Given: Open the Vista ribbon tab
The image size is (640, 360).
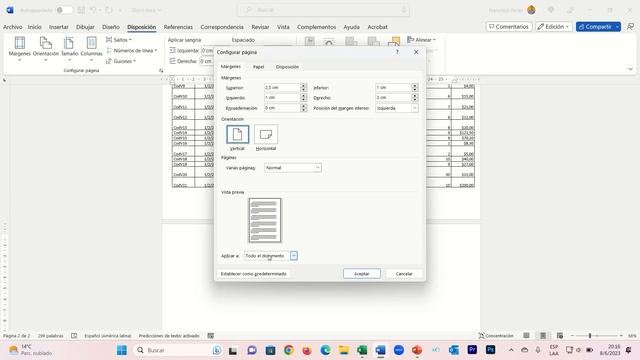Looking at the screenshot, I should pyautogui.click(x=283, y=27).
